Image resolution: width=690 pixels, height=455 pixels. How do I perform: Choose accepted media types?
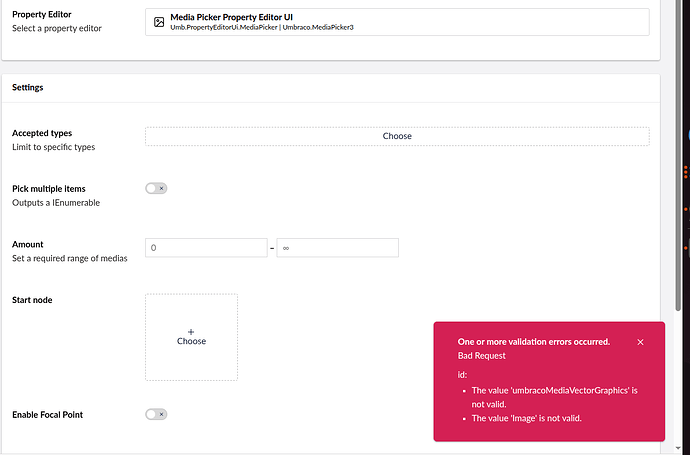(397, 136)
